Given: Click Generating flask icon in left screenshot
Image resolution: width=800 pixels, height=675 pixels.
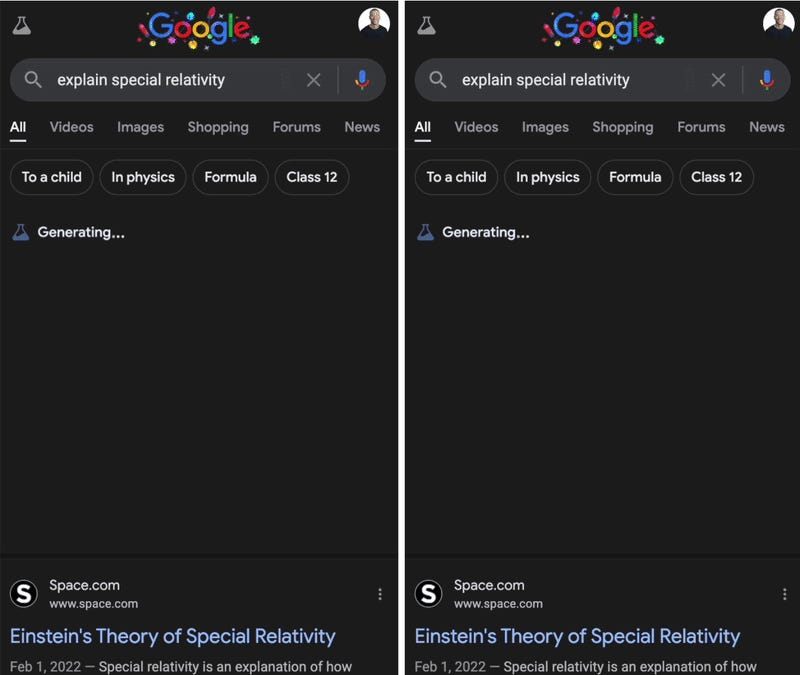Looking at the screenshot, I should click(x=20, y=232).
